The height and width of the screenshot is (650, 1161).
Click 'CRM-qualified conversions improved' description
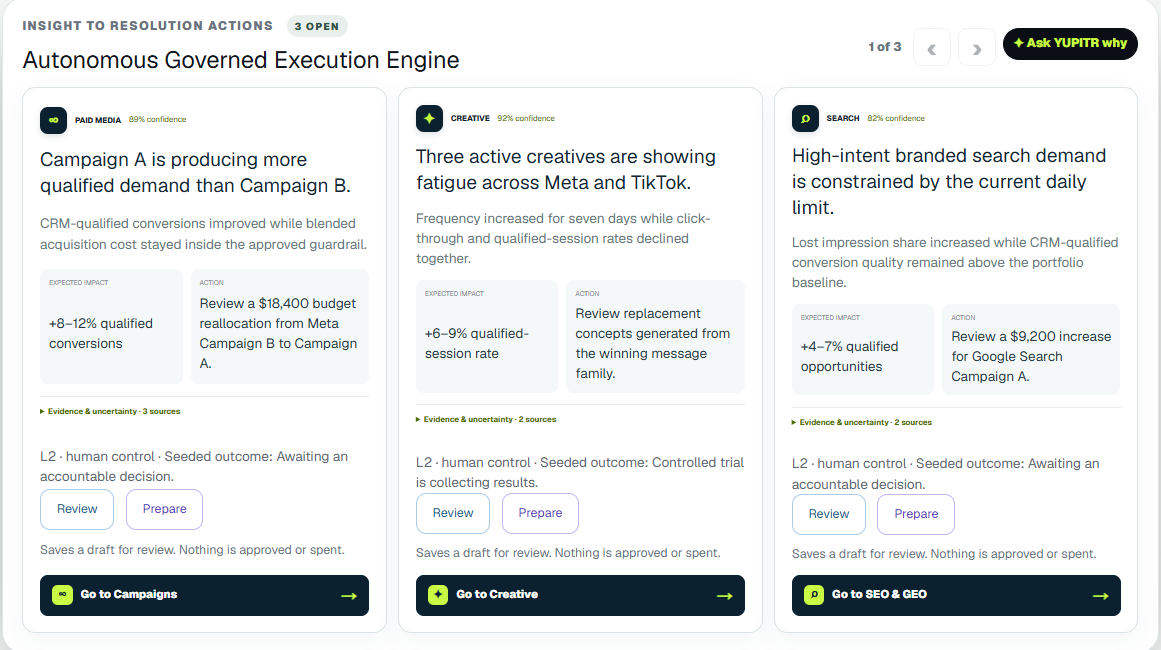(204, 234)
